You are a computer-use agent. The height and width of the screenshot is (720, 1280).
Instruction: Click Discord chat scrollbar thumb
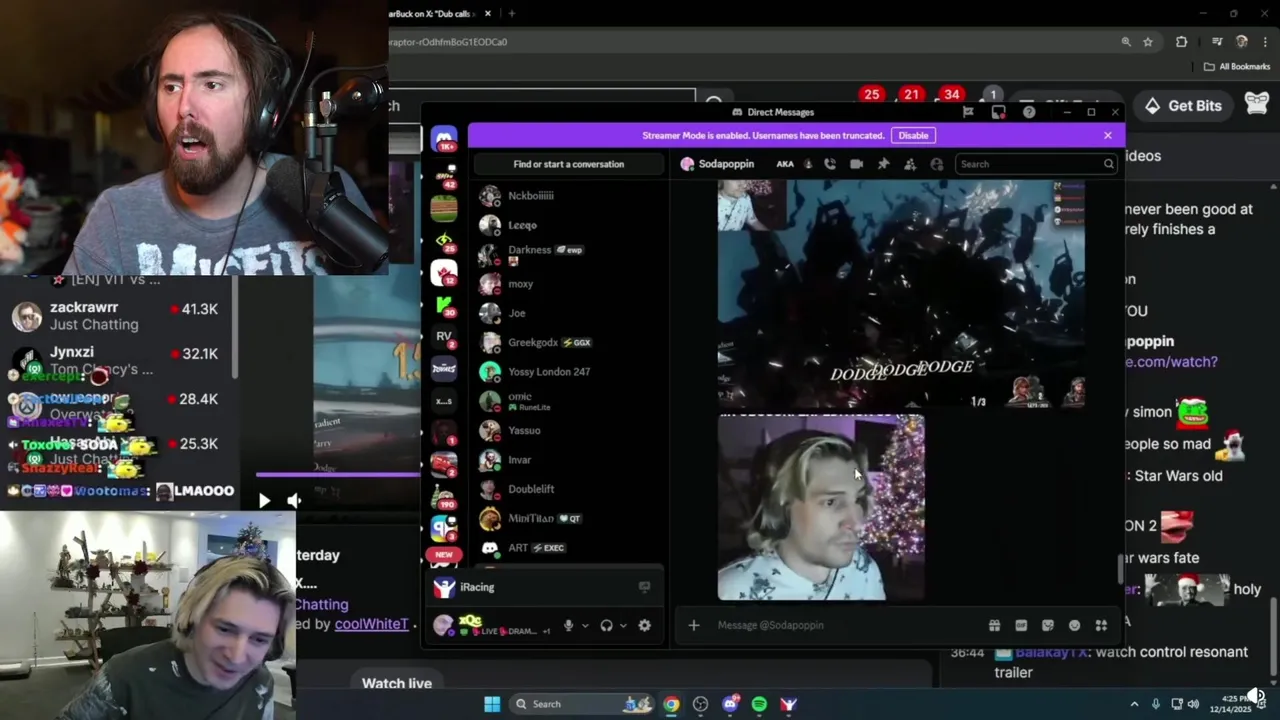[x=1119, y=569]
